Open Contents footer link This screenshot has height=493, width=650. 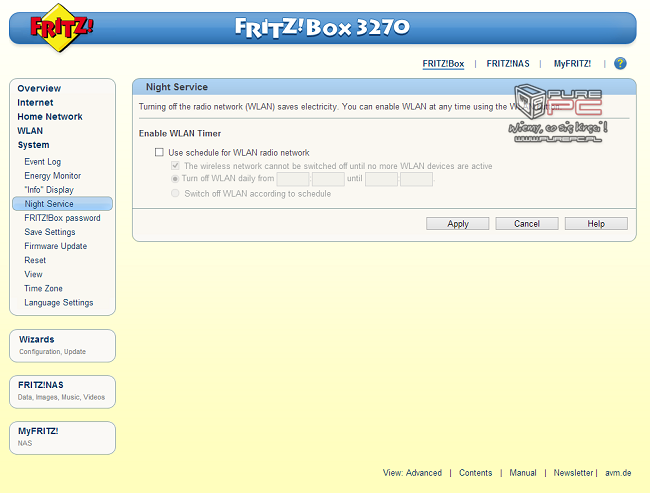(x=475, y=473)
